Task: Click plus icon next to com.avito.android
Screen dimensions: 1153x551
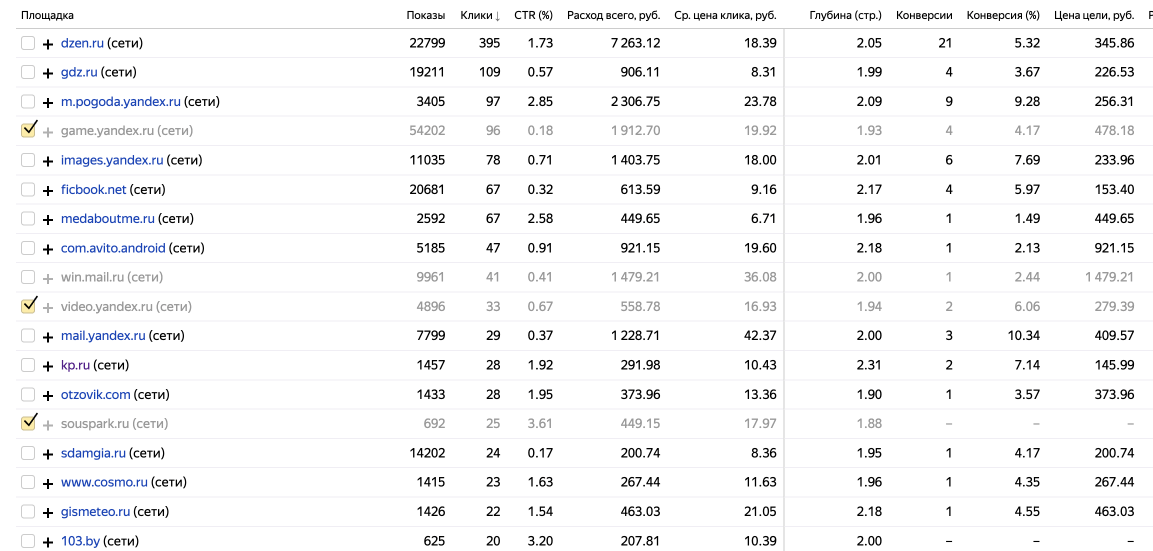Action: pyautogui.click(x=48, y=249)
